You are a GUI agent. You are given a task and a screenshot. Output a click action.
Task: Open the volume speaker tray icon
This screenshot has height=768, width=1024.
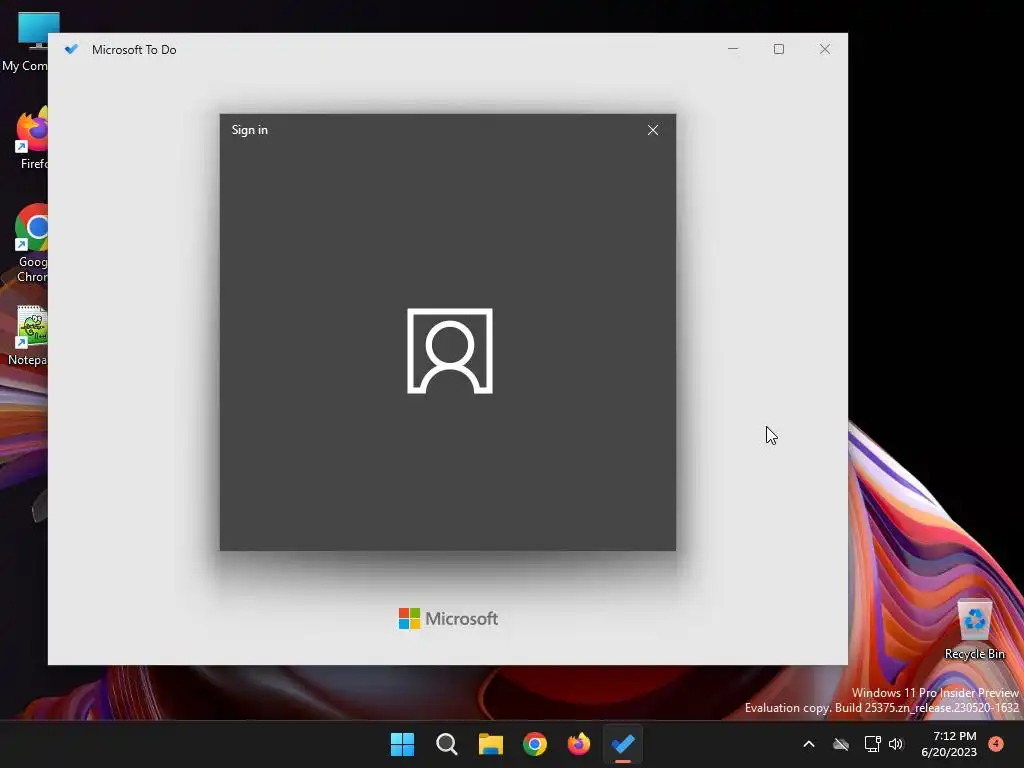tap(896, 744)
